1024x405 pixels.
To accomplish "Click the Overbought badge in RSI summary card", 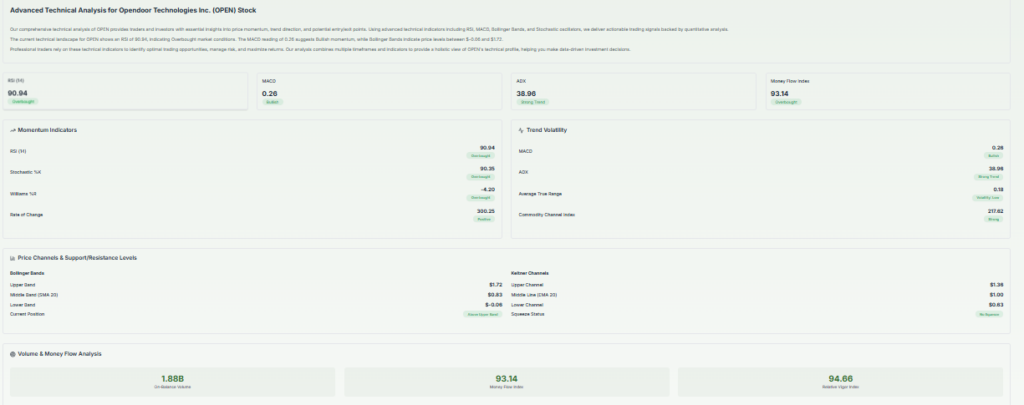I will pos(24,102).
